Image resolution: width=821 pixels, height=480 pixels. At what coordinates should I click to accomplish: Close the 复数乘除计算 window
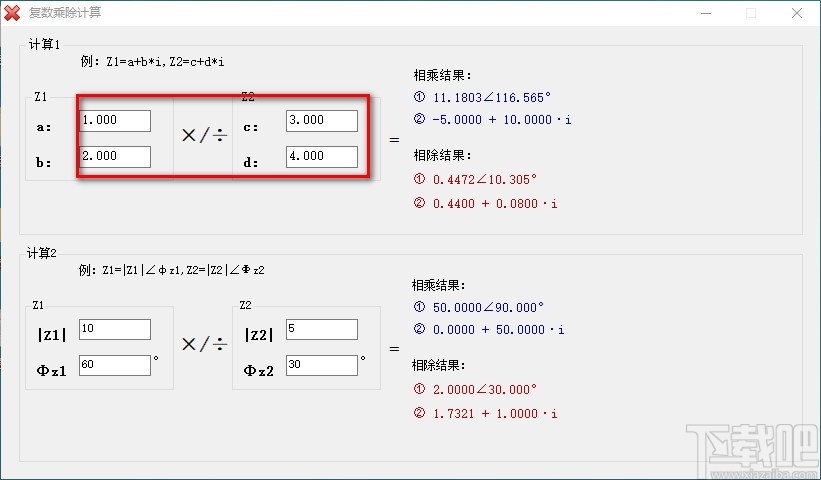point(796,13)
